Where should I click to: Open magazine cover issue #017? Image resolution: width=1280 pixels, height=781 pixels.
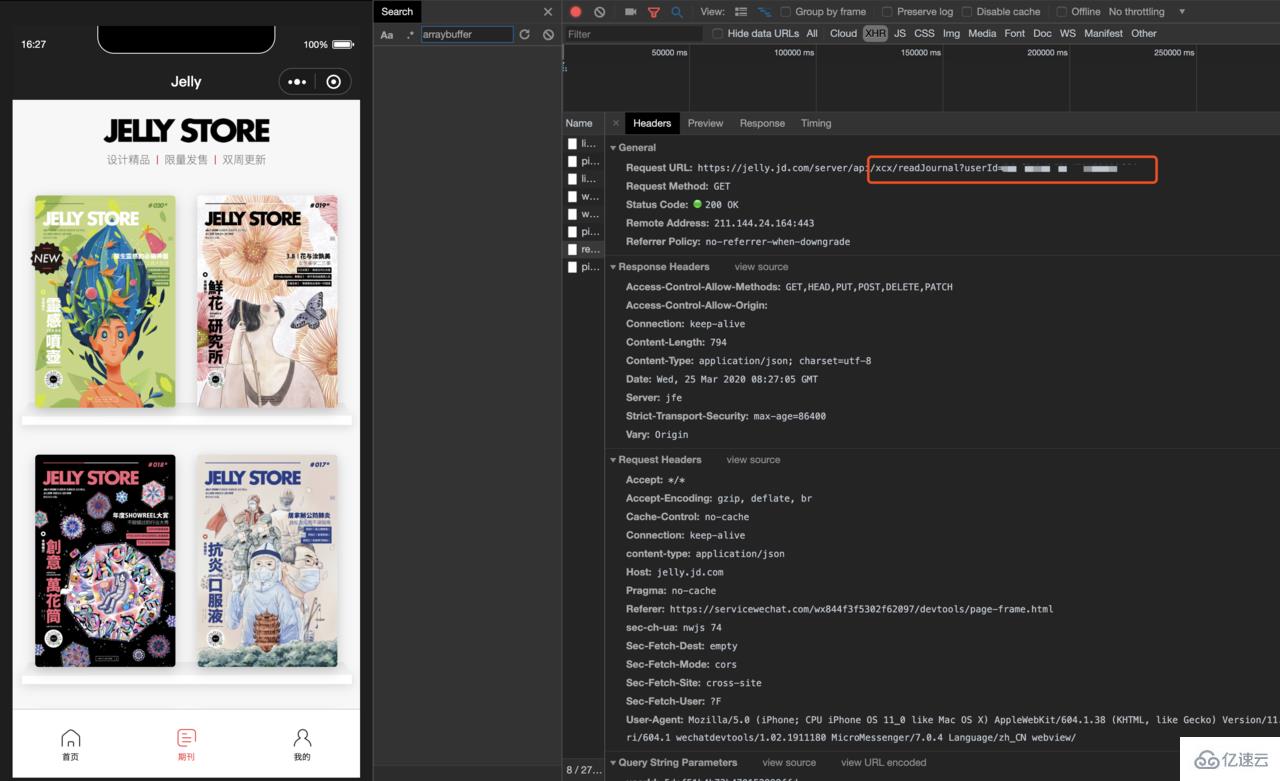pyautogui.click(x=267, y=561)
